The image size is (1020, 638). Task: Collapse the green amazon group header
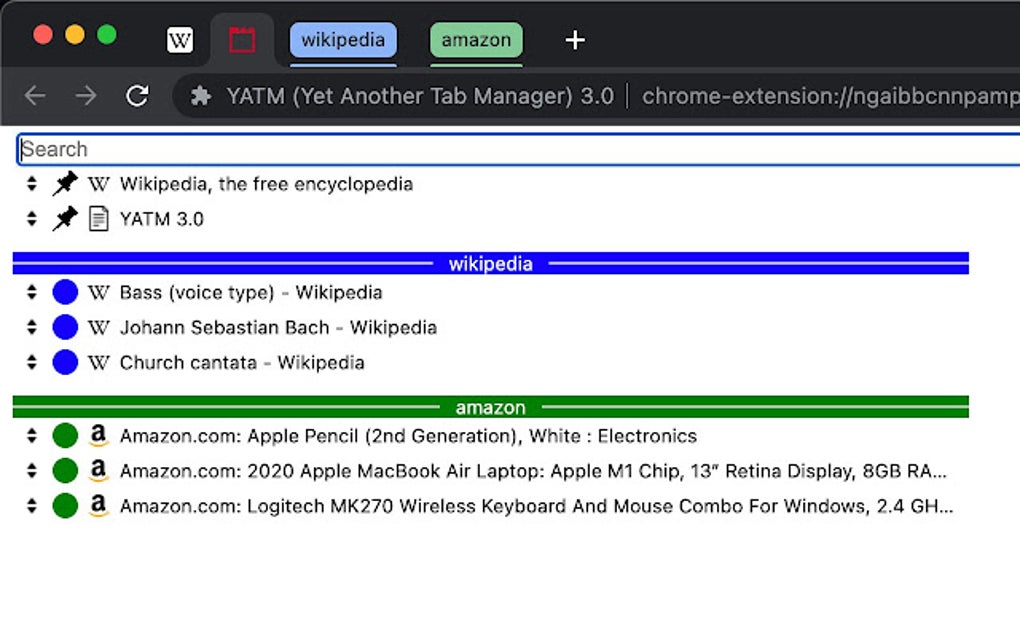(490, 408)
